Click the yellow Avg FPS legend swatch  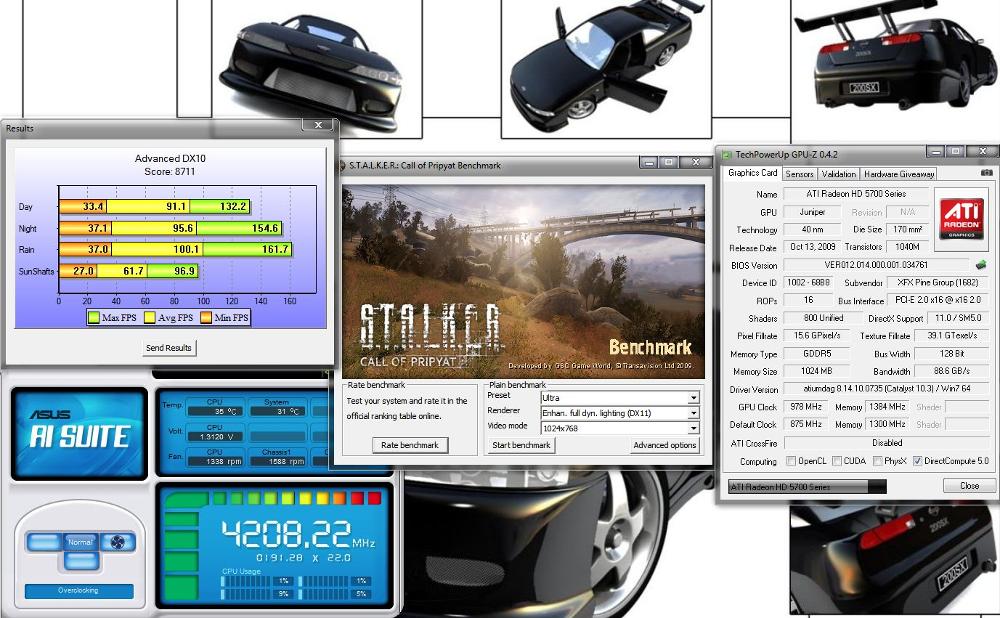(150, 317)
